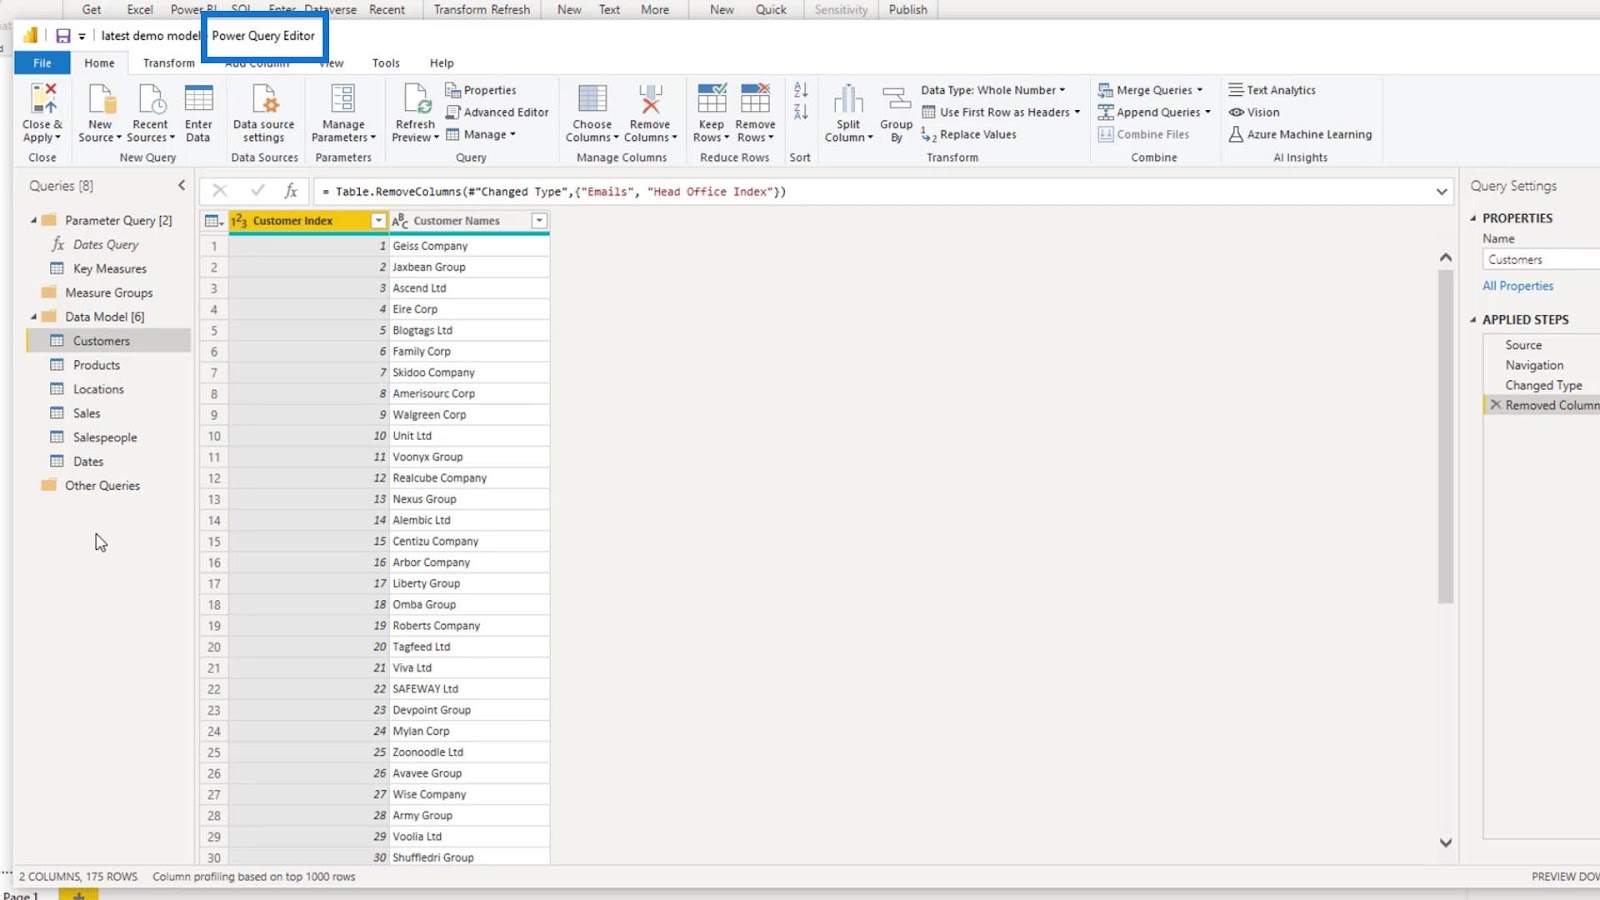The width and height of the screenshot is (1600, 900).
Task: Open the Advanced Editor
Action: (497, 112)
